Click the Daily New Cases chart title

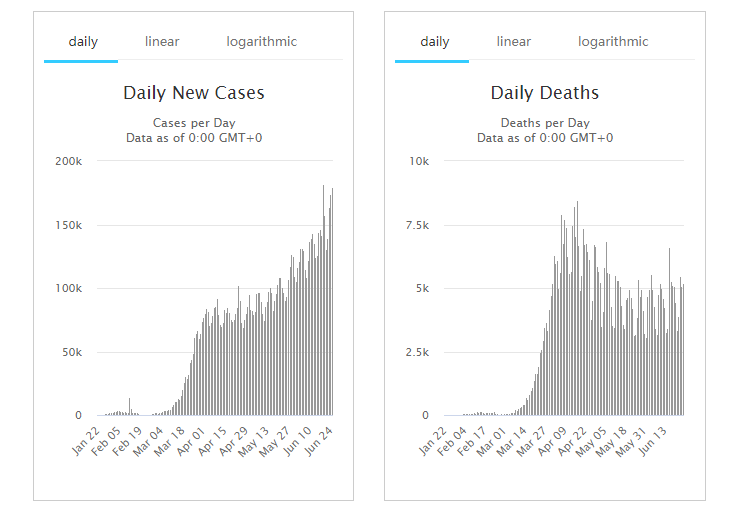(194, 93)
